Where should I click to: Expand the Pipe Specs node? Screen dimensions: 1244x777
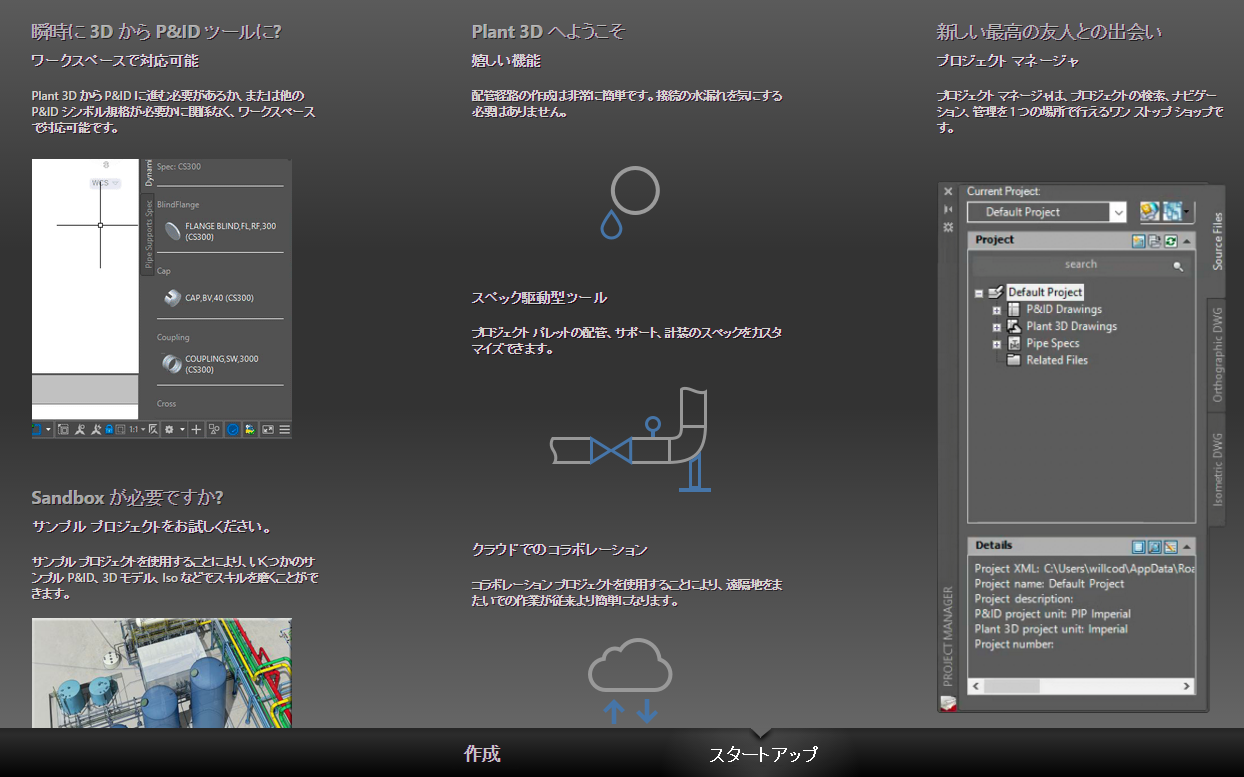pos(996,344)
